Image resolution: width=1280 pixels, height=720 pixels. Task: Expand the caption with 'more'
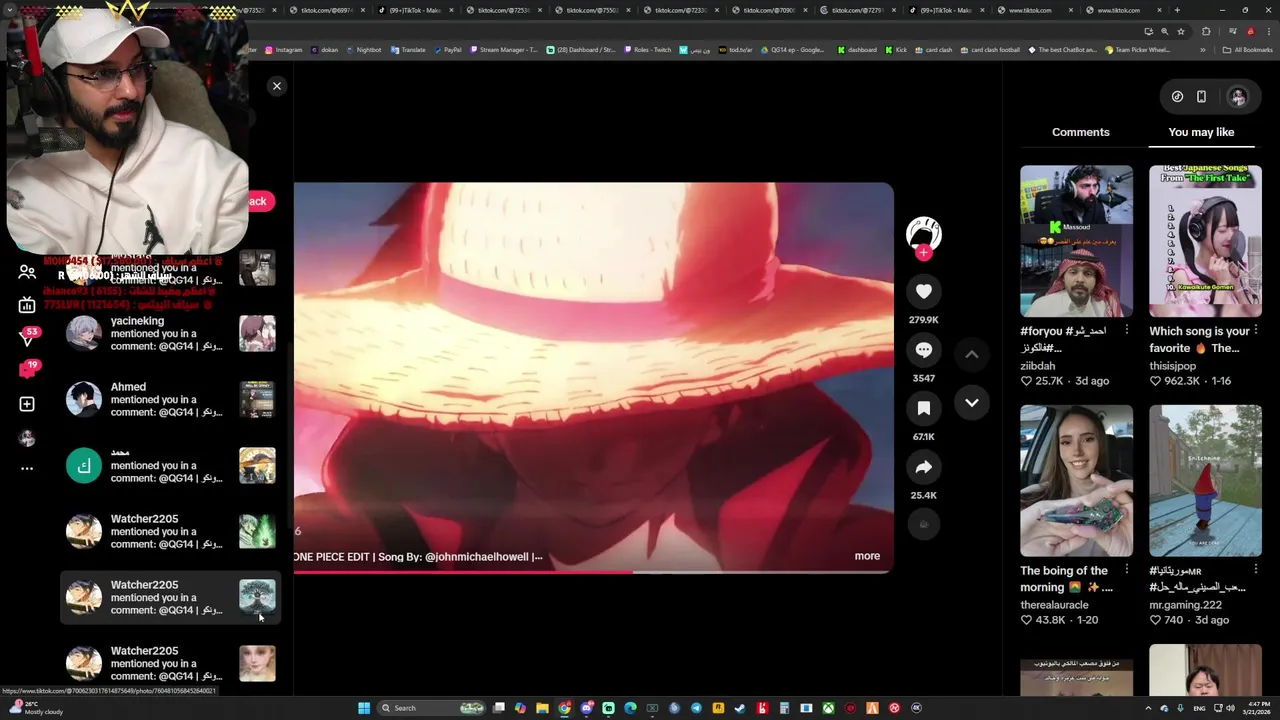point(867,556)
